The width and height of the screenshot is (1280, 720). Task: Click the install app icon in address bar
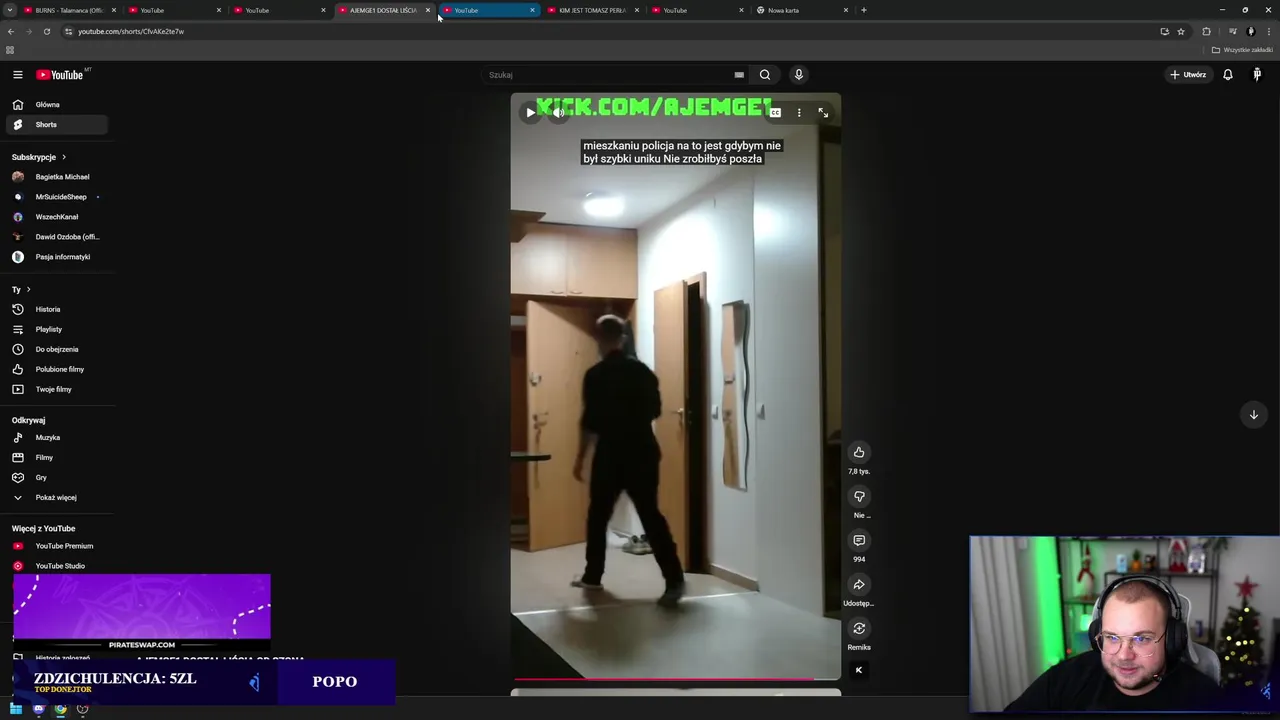click(1164, 31)
